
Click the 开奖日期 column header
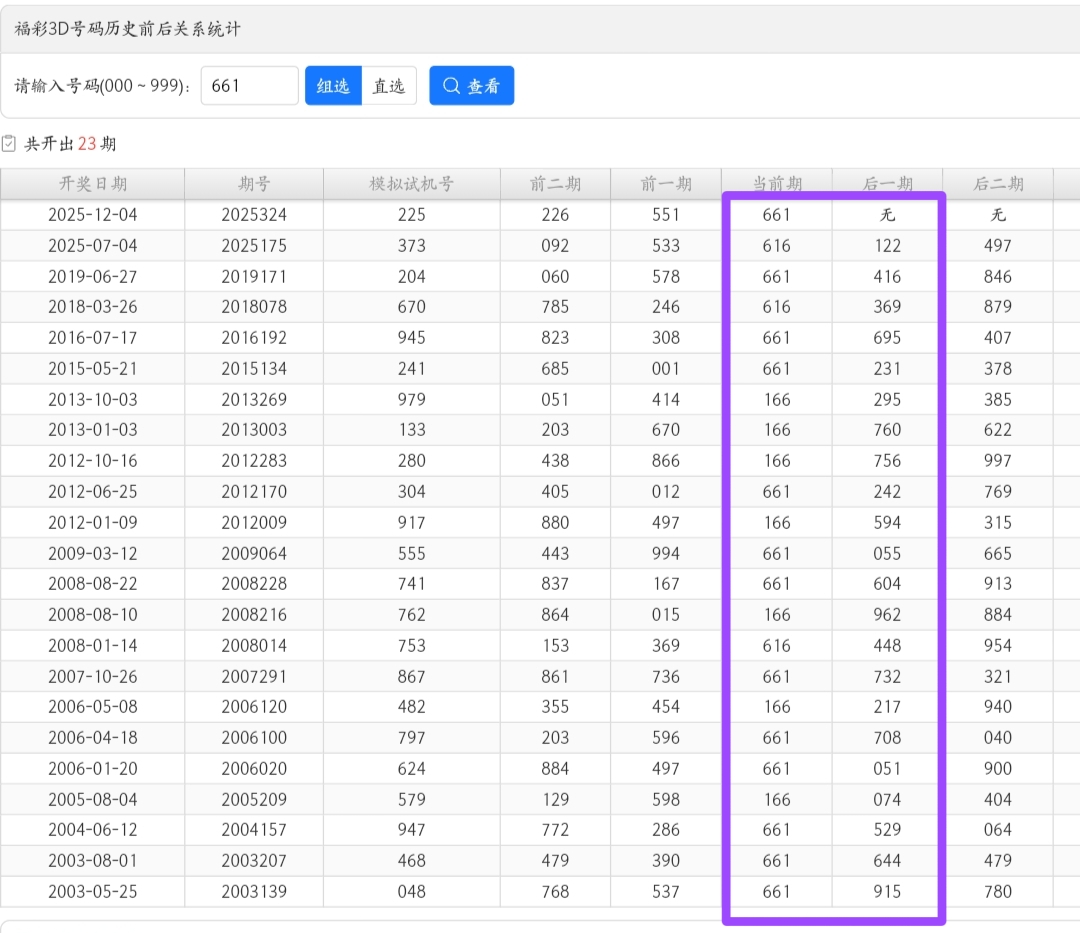(x=93, y=184)
